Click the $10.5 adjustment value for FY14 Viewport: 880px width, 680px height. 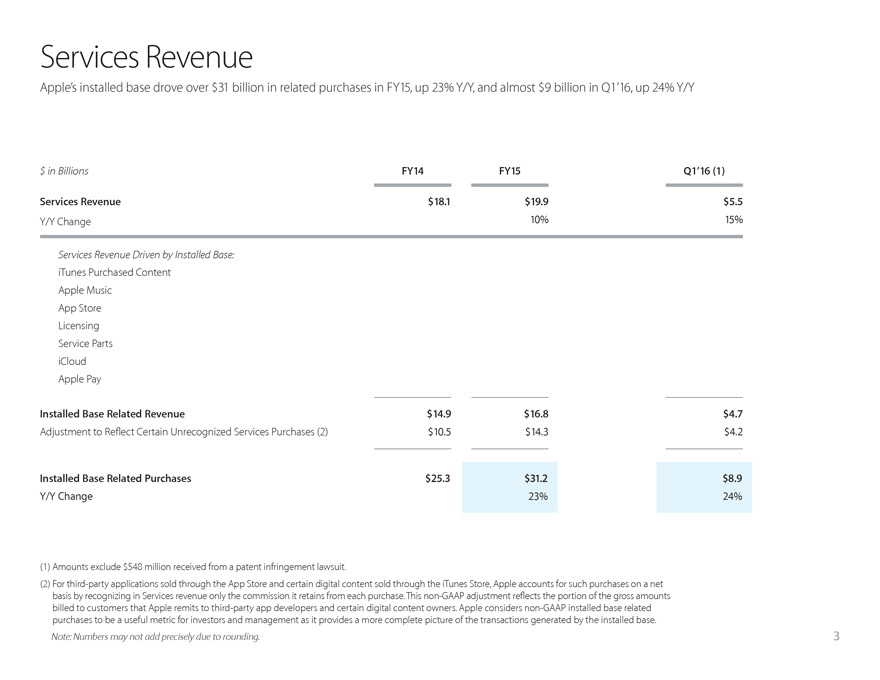point(438,432)
